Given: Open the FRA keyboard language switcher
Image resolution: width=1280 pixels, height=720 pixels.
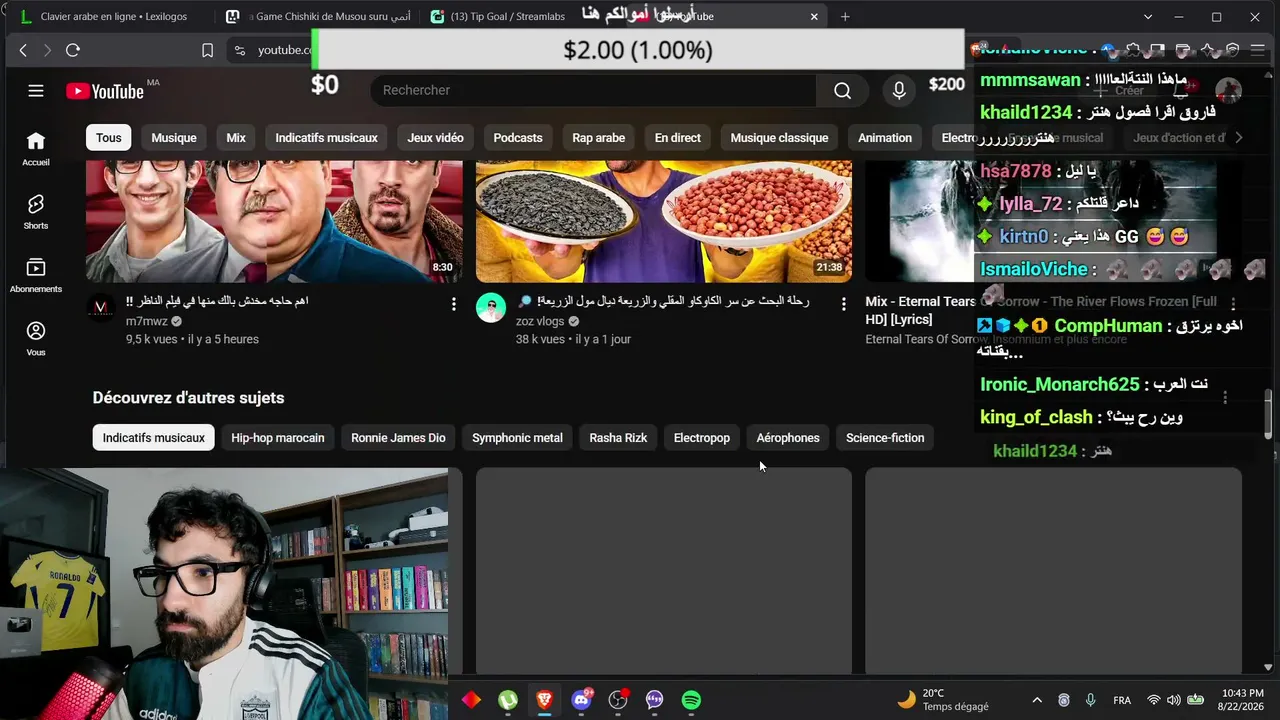Looking at the screenshot, I should [x=1122, y=700].
